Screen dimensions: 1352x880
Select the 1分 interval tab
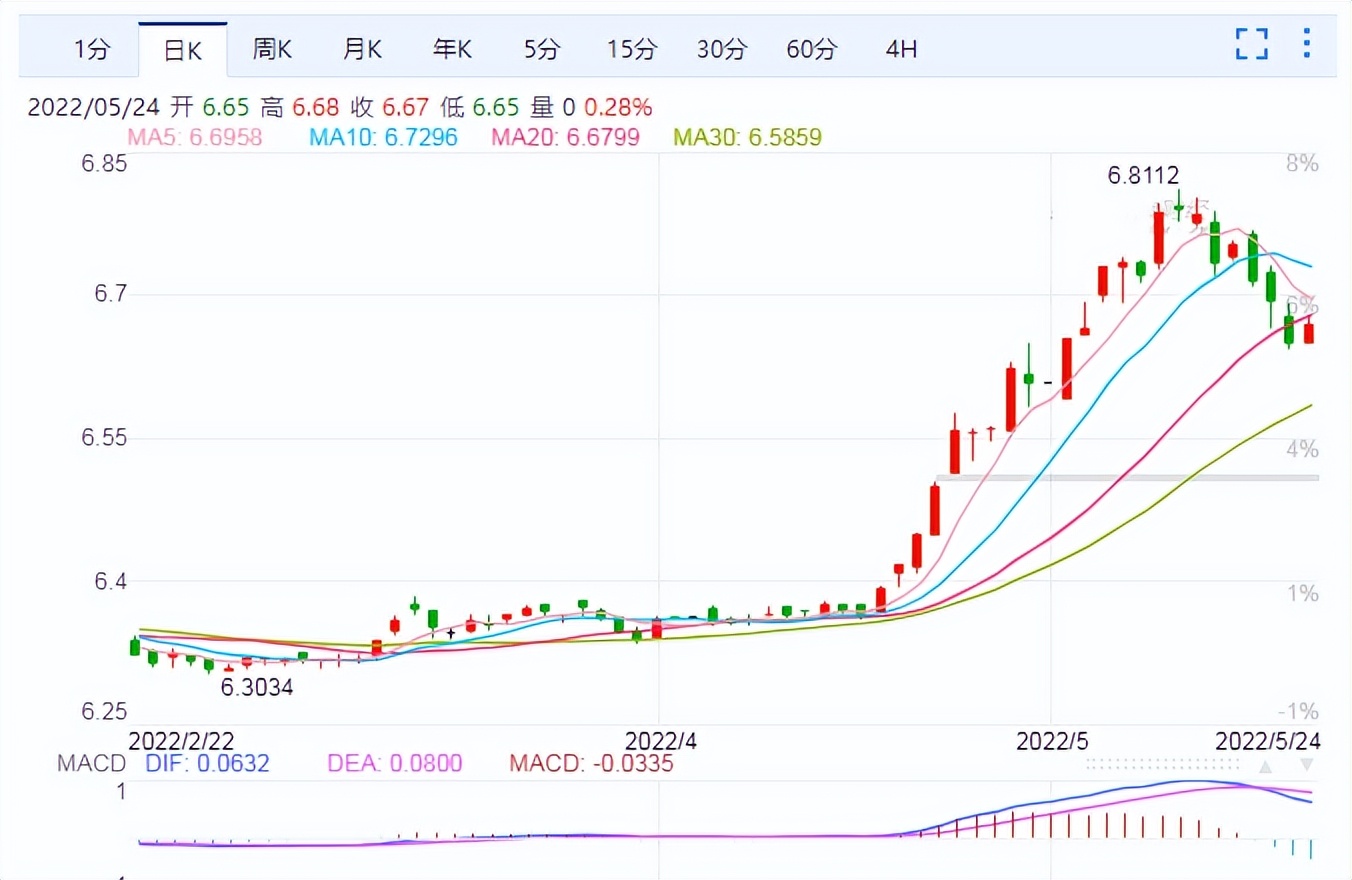pos(91,48)
